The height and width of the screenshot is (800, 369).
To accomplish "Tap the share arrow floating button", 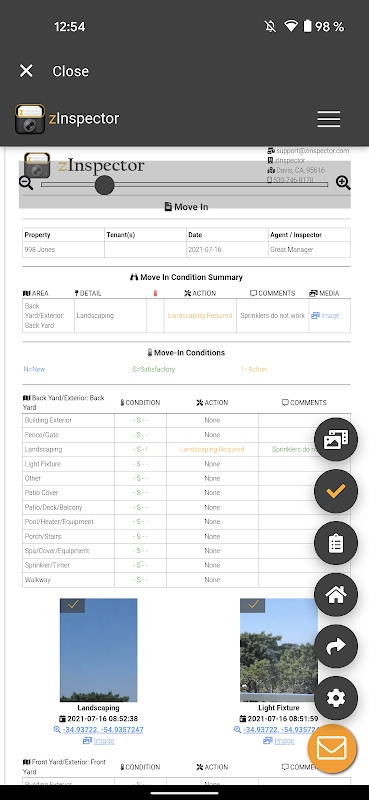I will click(x=336, y=646).
